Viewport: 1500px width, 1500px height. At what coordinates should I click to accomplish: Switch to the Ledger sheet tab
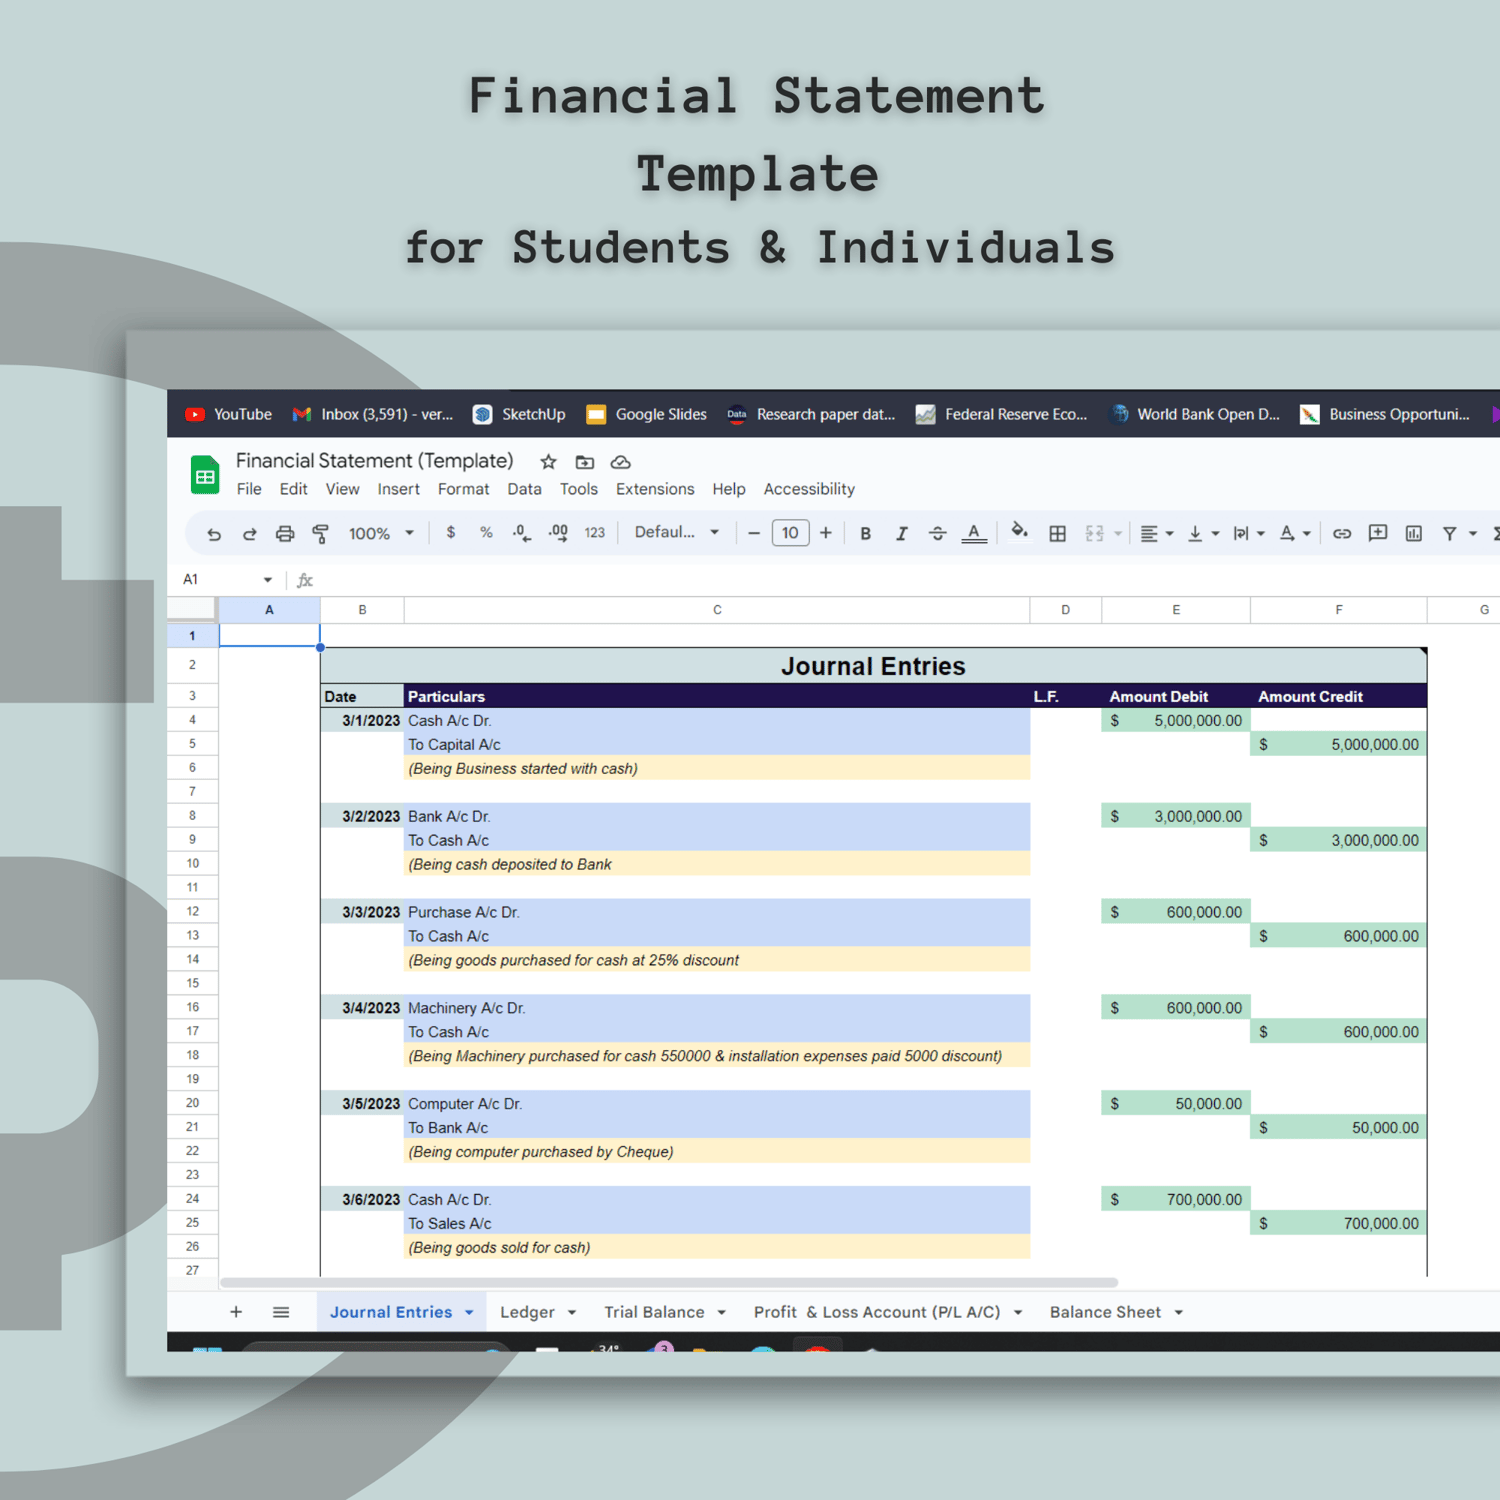pos(527,1312)
